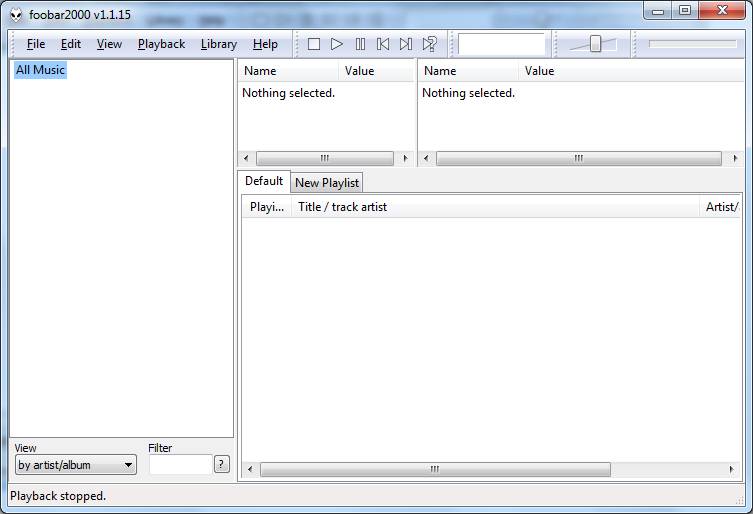Click right arrow of right properties panel scrollbar

coord(735,158)
